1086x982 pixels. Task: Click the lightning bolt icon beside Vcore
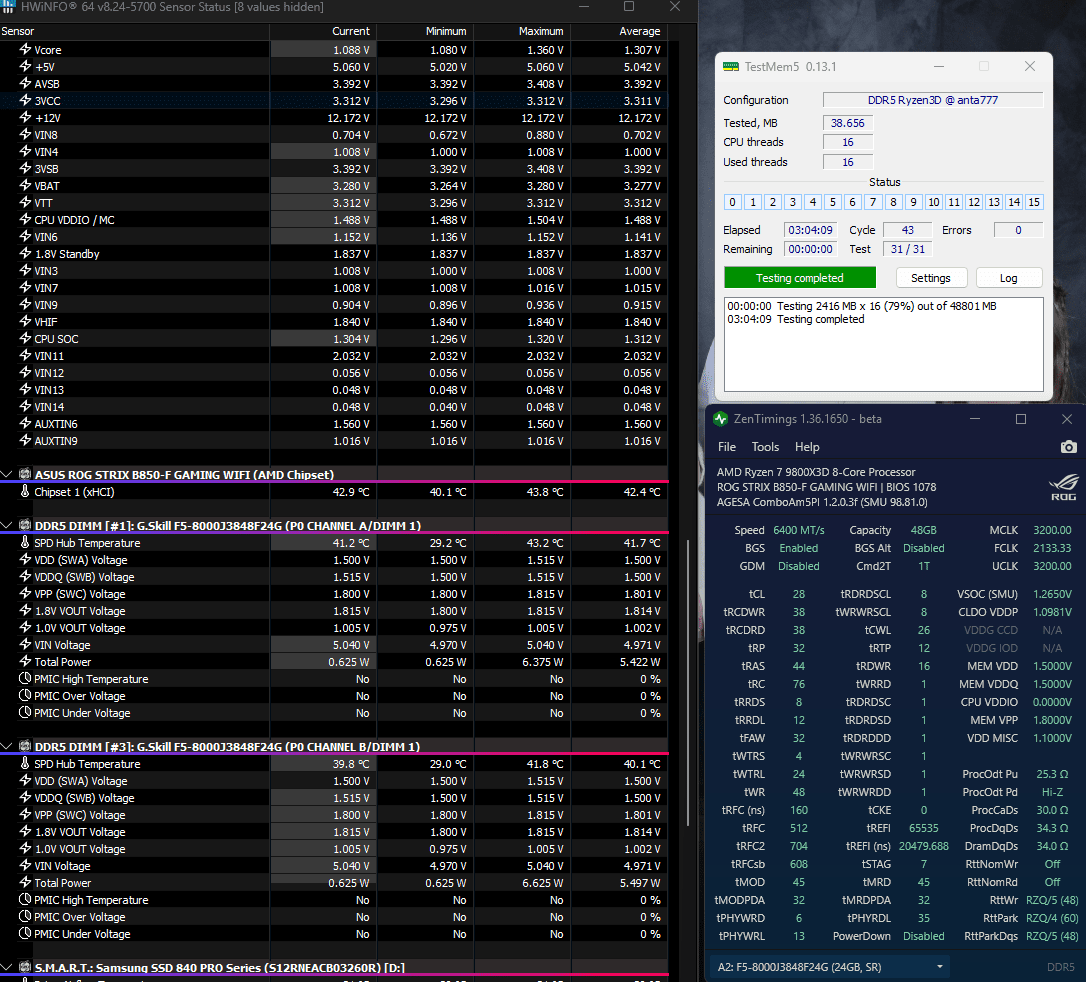pyautogui.click(x=26, y=50)
